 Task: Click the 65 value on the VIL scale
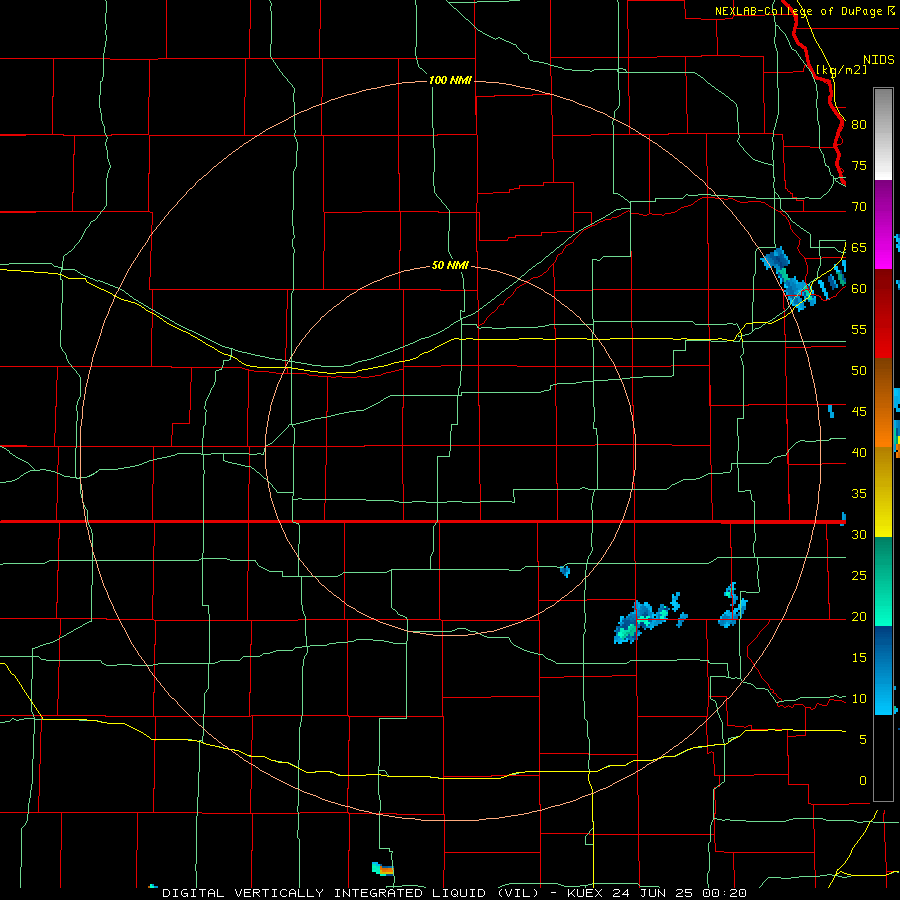pyautogui.click(x=859, y=247)
